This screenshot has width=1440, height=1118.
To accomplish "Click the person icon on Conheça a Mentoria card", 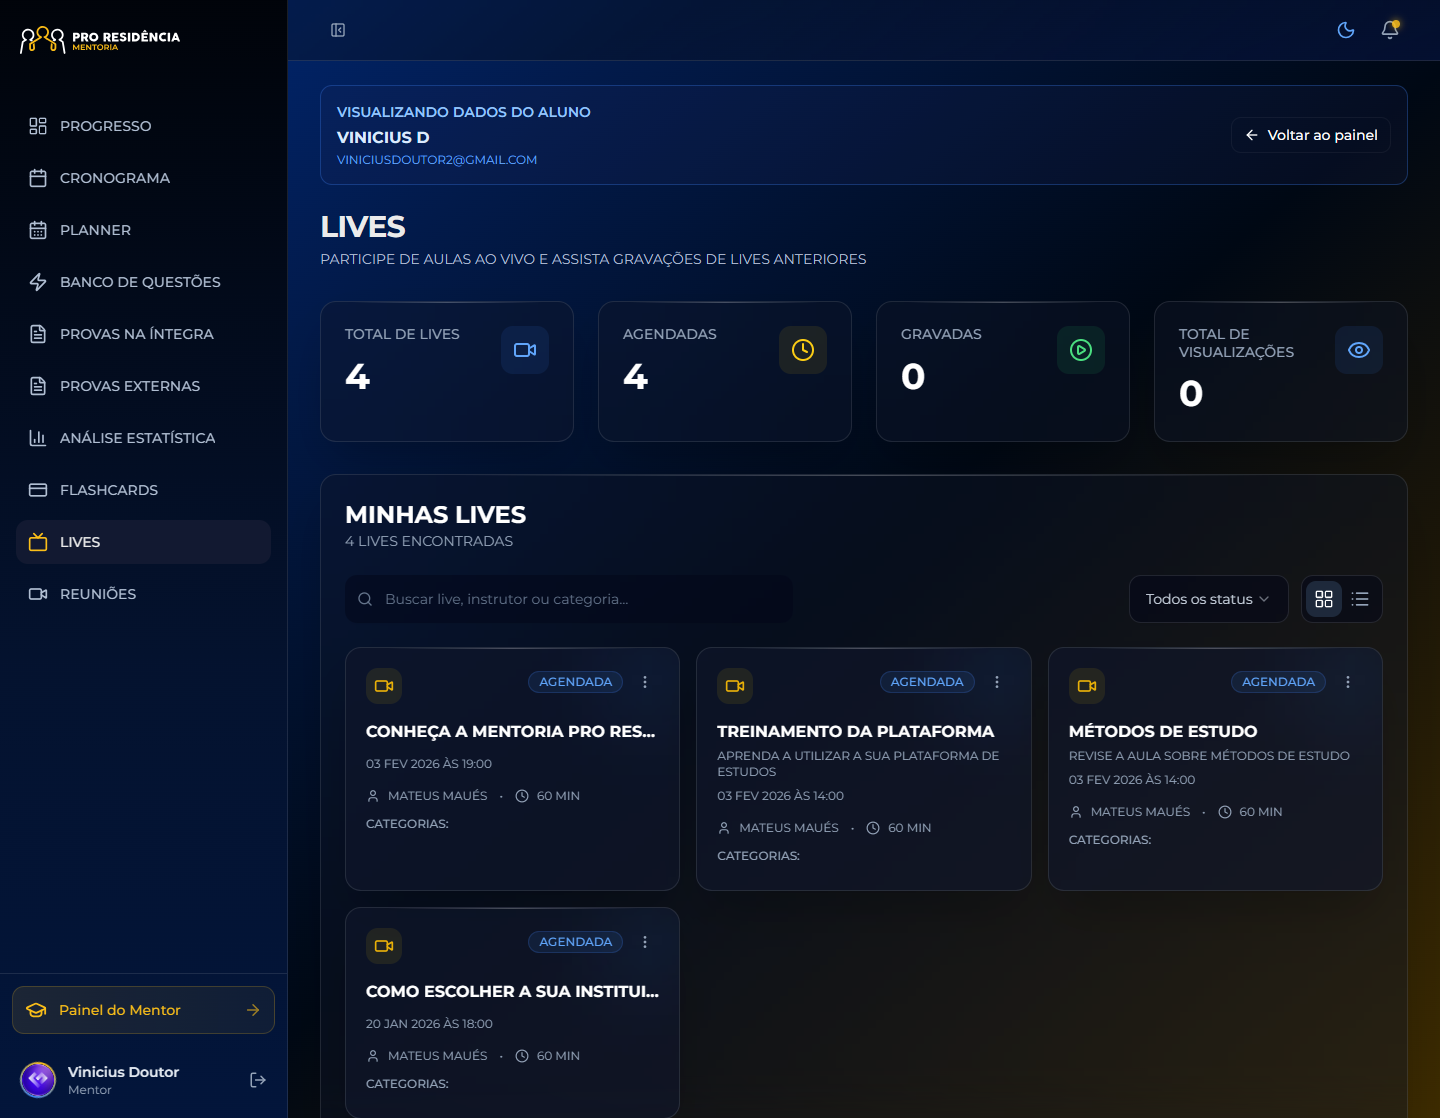I will point(373,796).
